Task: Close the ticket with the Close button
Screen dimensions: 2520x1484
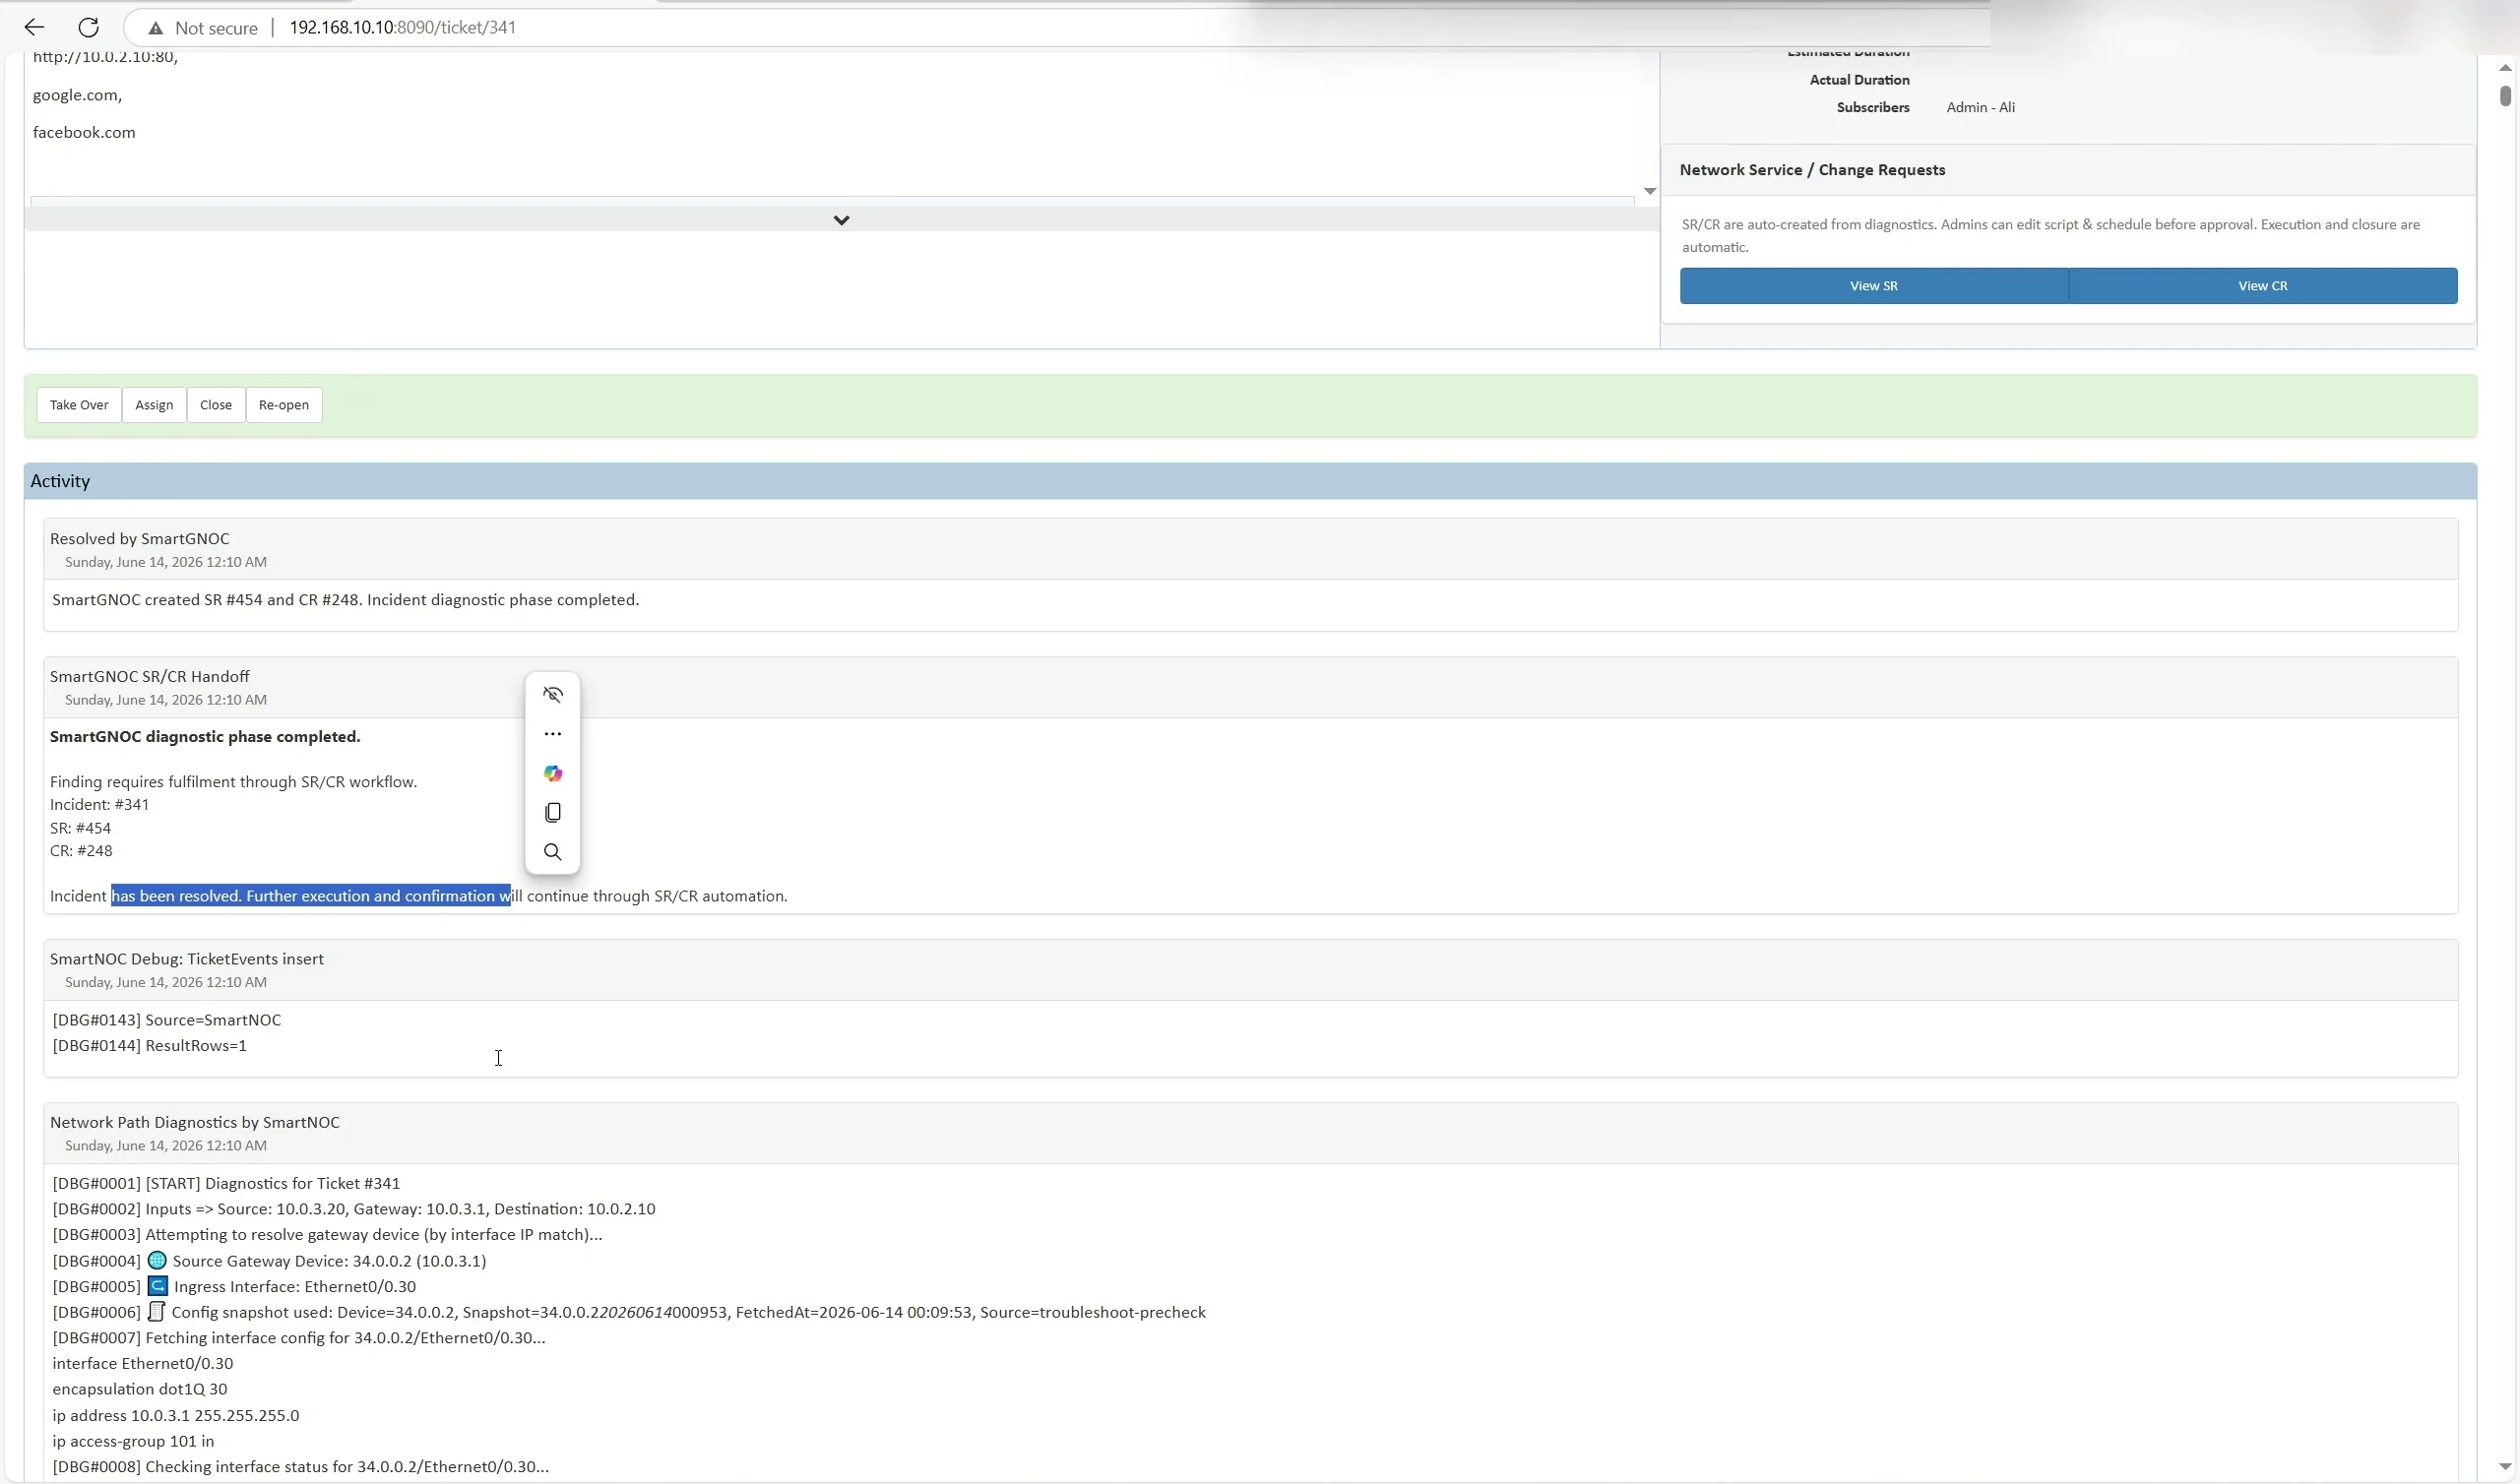Action: coord(216,405)
